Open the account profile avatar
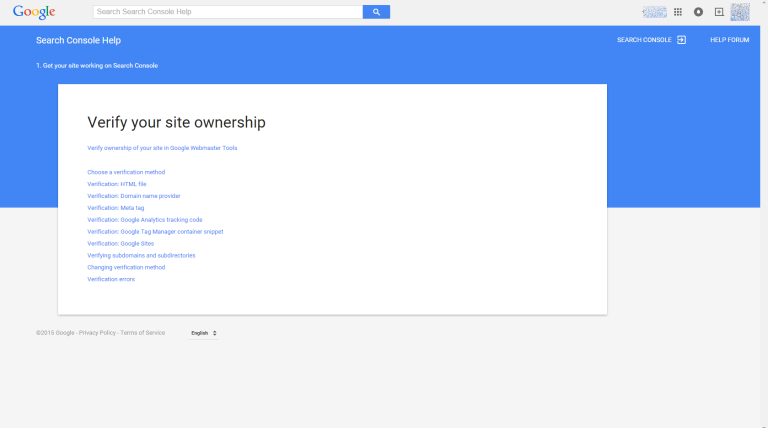Viewport: 768px width, 428px height. click(740, 12)
